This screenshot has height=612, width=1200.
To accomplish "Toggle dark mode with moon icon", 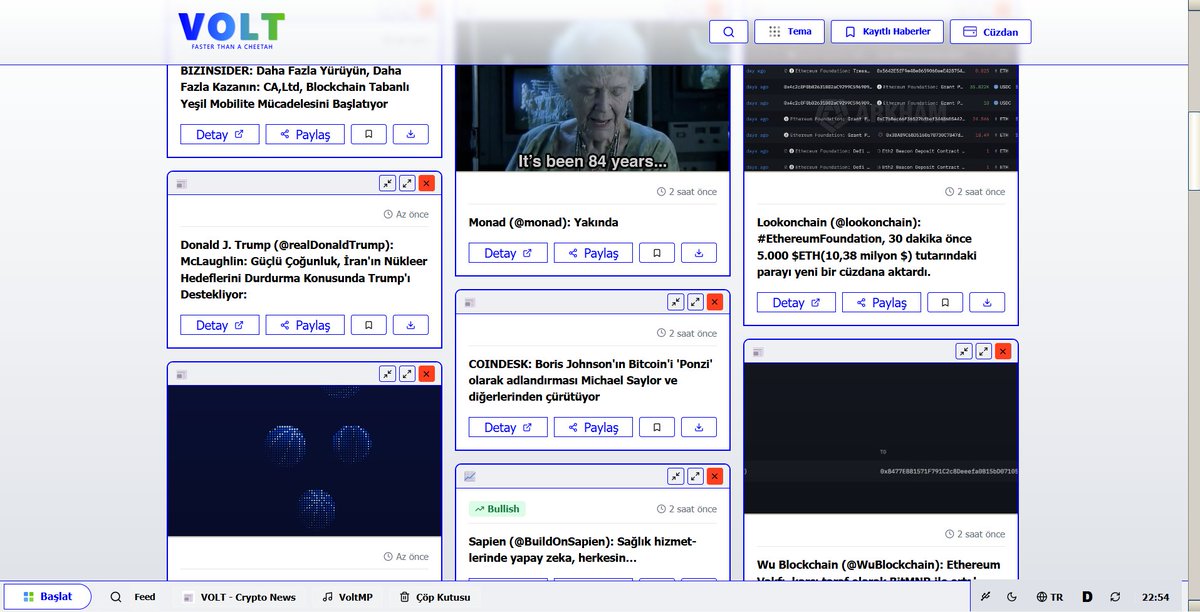I will (x=1012, y=597).
